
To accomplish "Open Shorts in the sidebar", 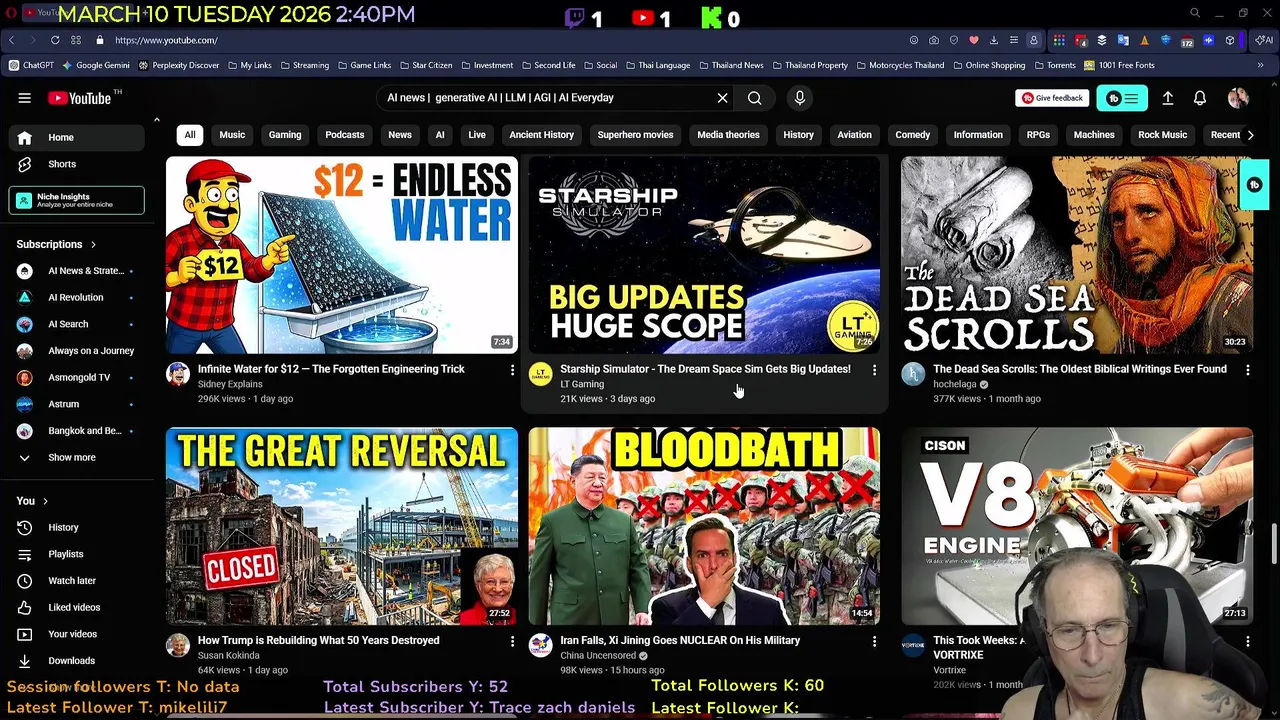I will click(77, 164).
